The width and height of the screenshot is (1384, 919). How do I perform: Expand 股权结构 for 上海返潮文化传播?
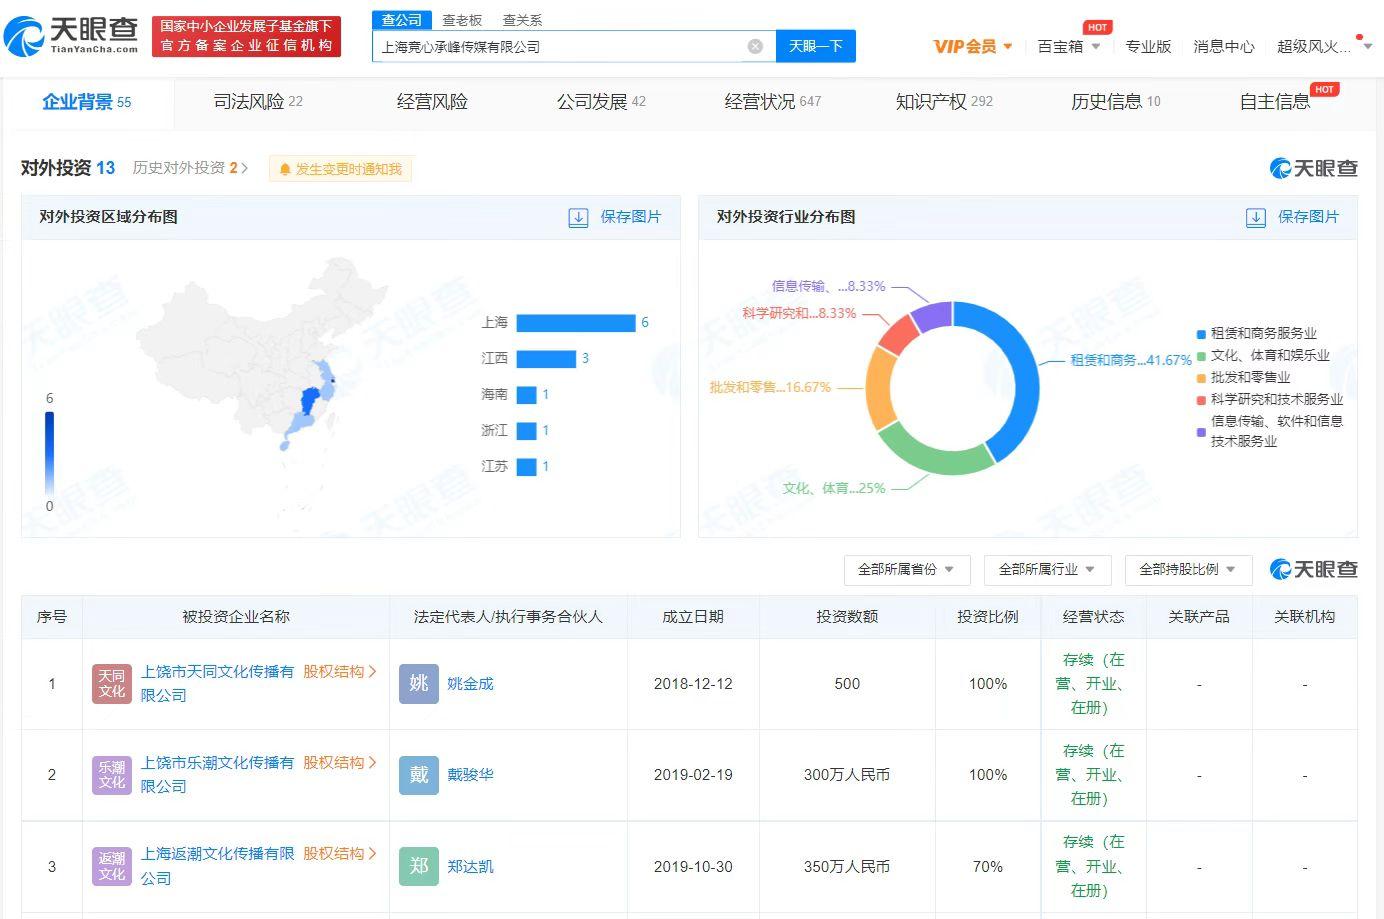pos(340,854)
